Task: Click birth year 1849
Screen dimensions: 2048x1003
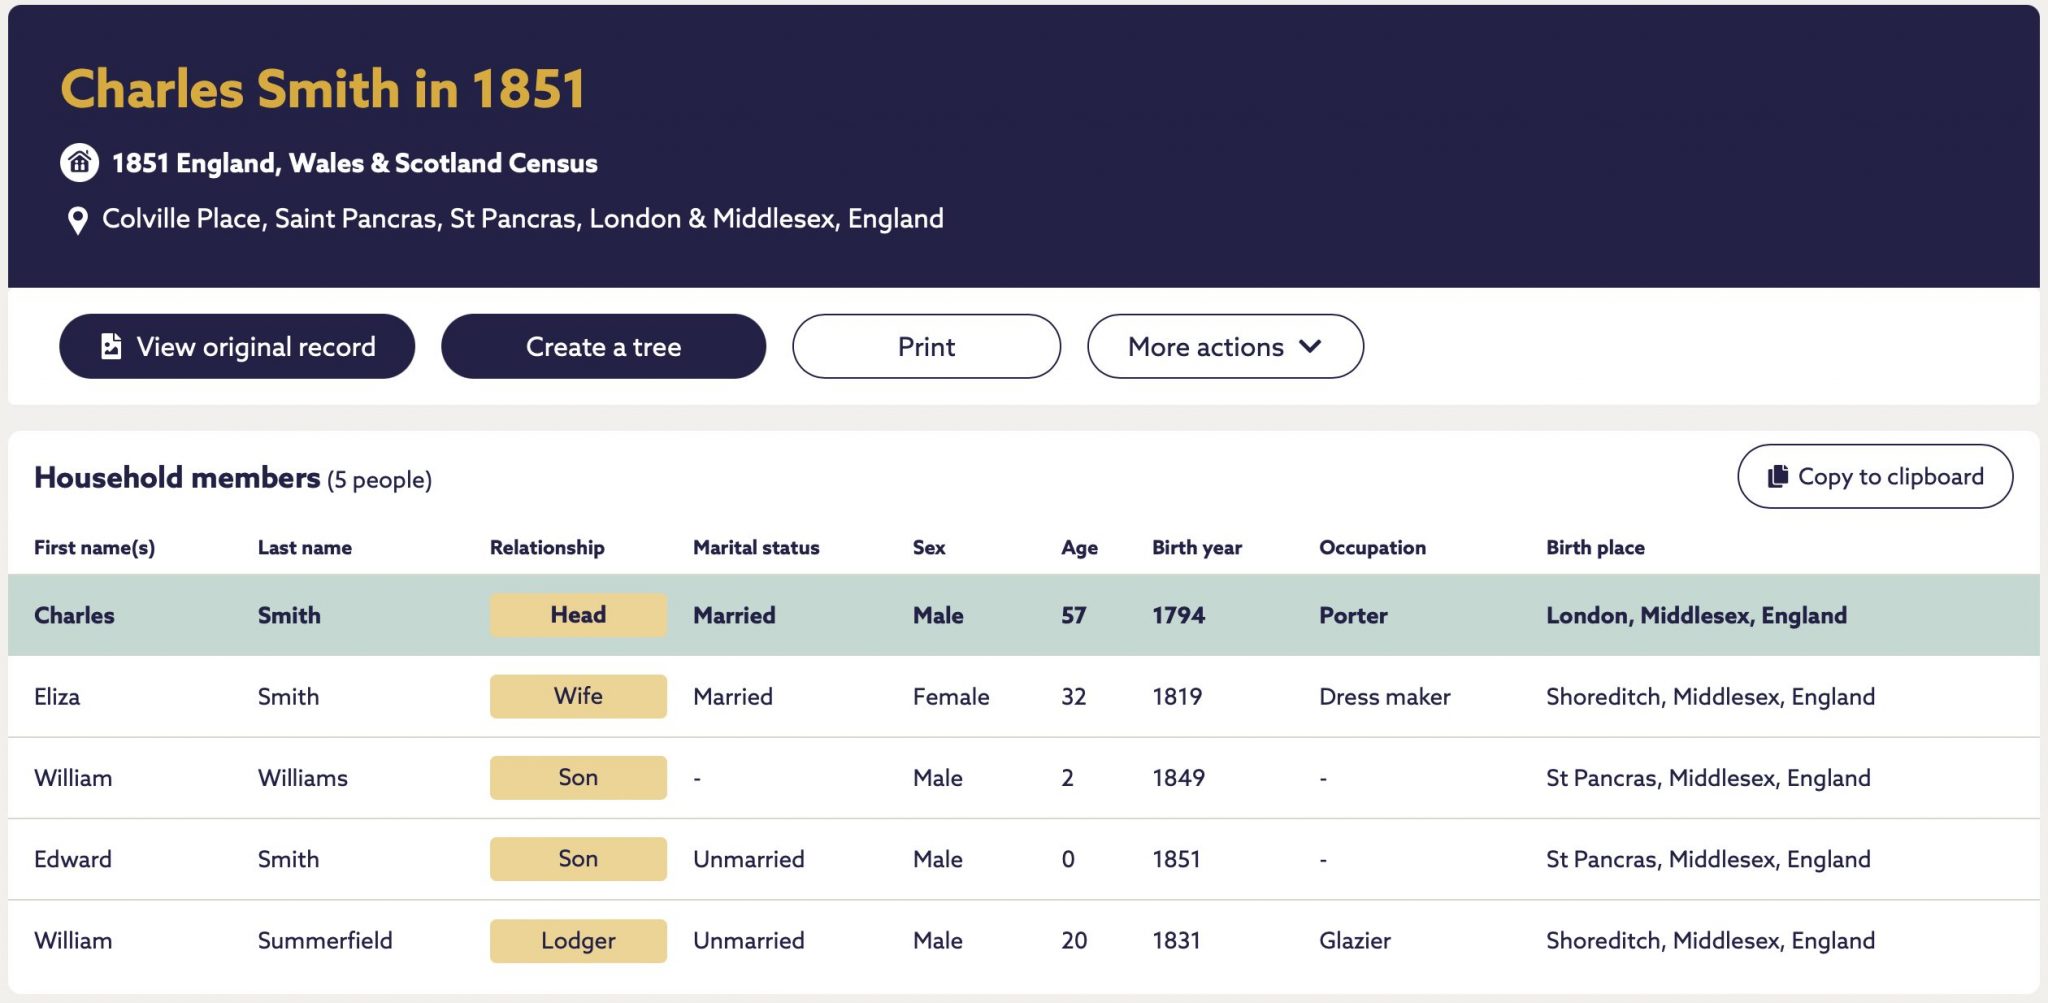Action: pos(1178,777)
